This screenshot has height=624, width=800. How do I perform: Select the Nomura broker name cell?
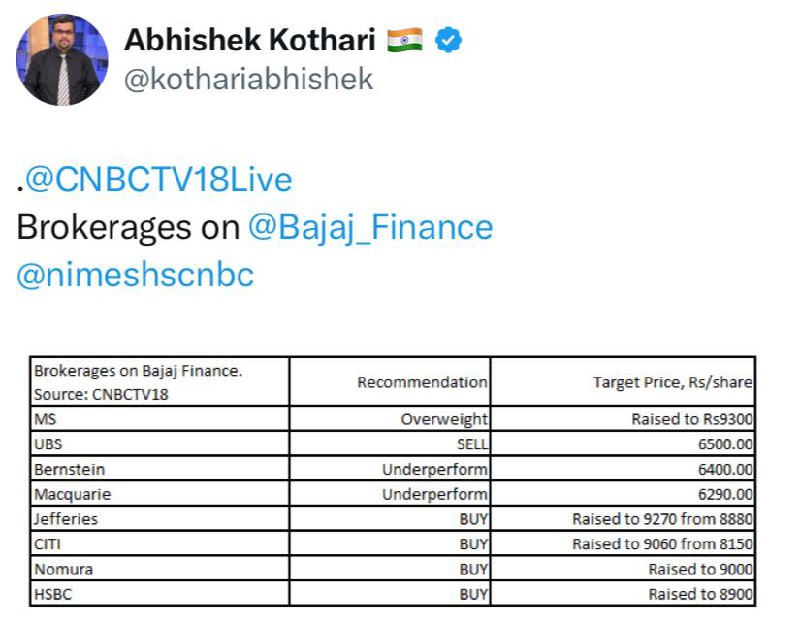point(160,569)
